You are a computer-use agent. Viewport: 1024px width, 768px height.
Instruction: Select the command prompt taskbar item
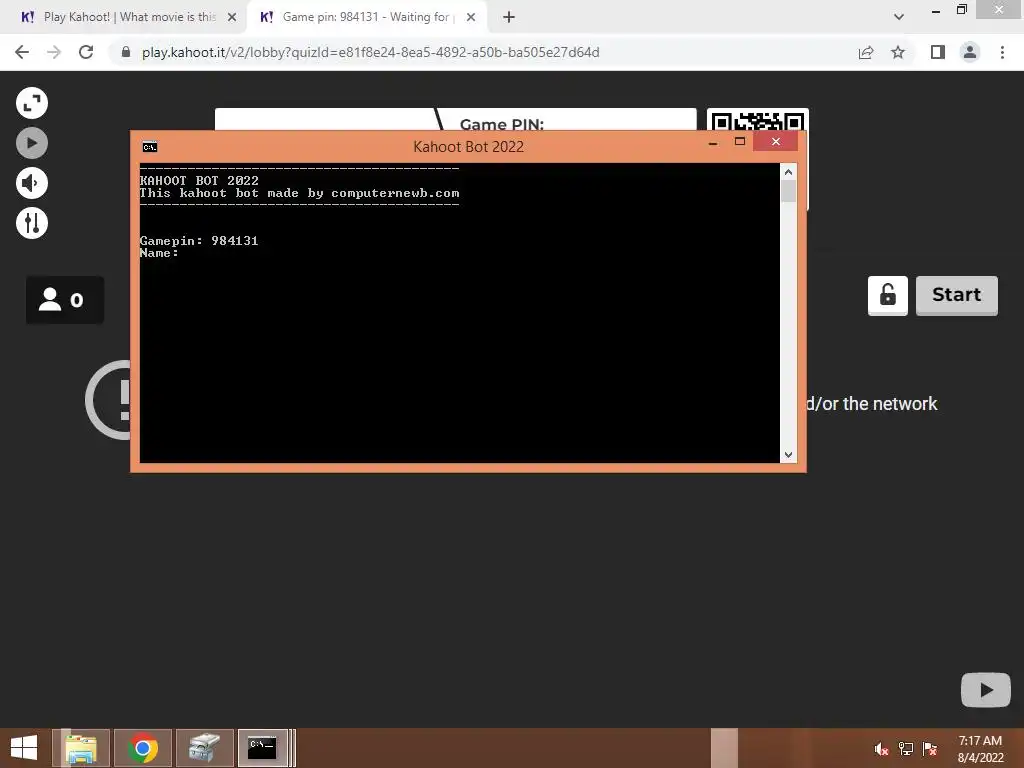coord(263,748)
